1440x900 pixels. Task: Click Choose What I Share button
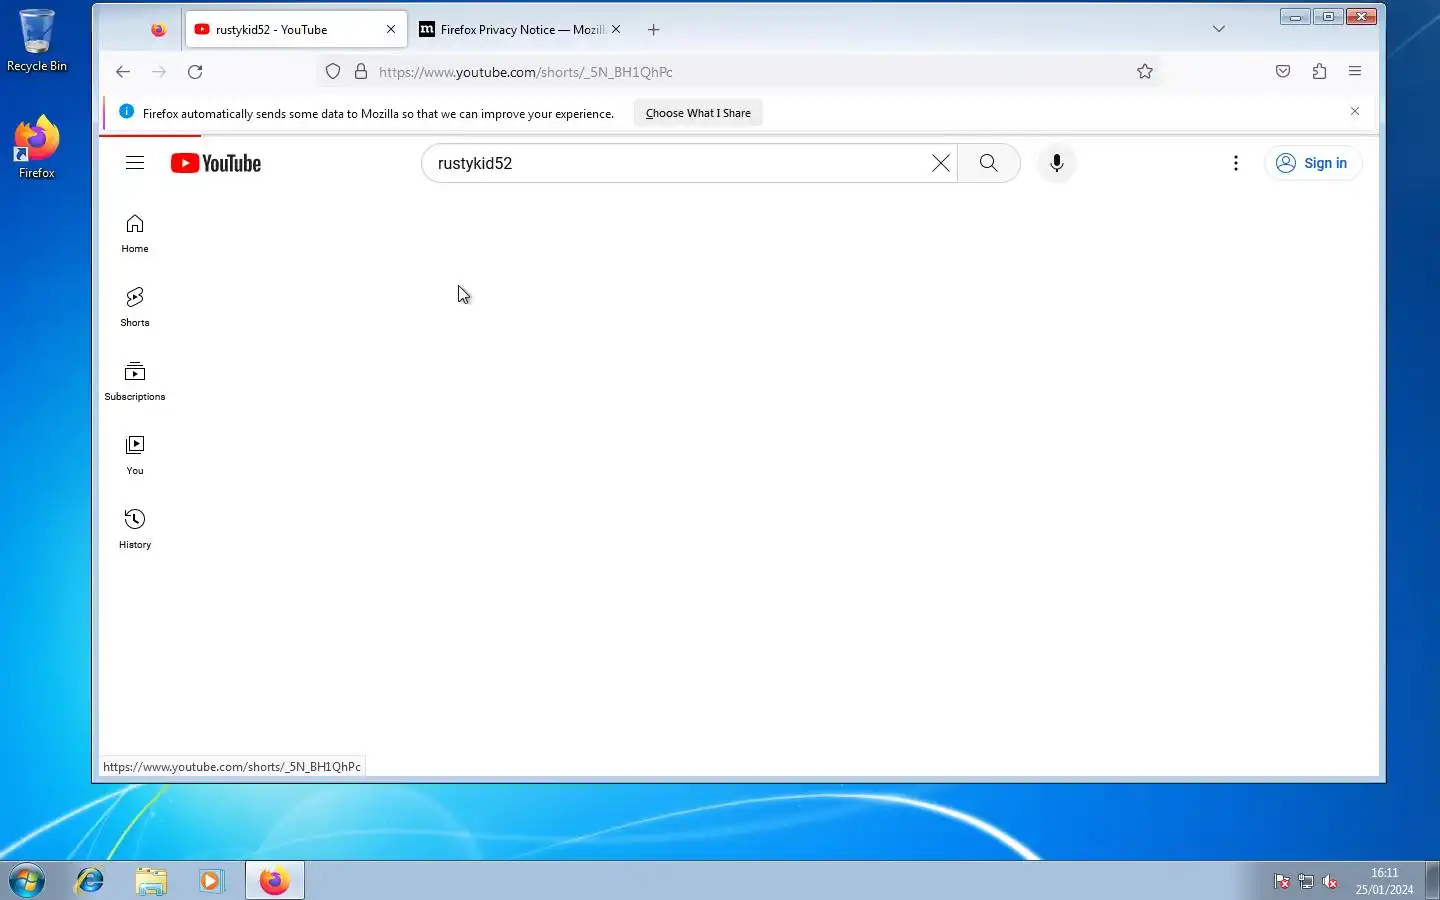[x=698, y=113]
